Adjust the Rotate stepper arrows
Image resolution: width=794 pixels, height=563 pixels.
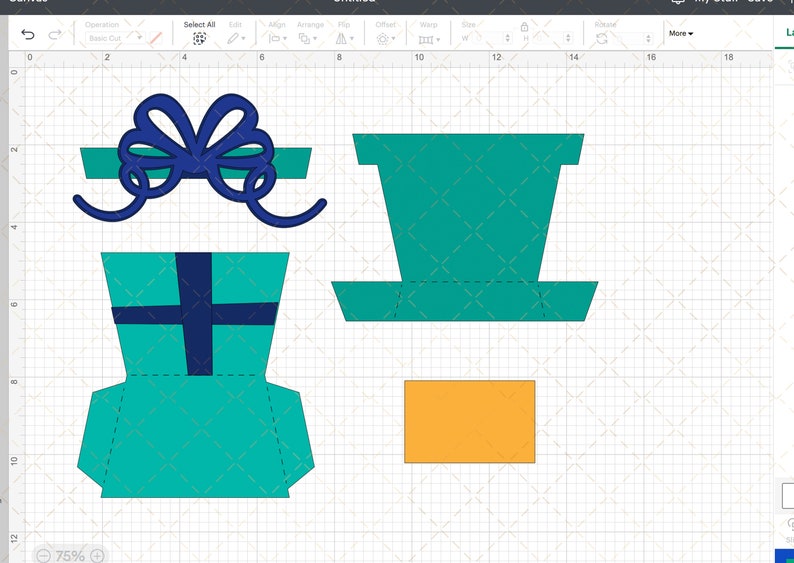[648, 38]
